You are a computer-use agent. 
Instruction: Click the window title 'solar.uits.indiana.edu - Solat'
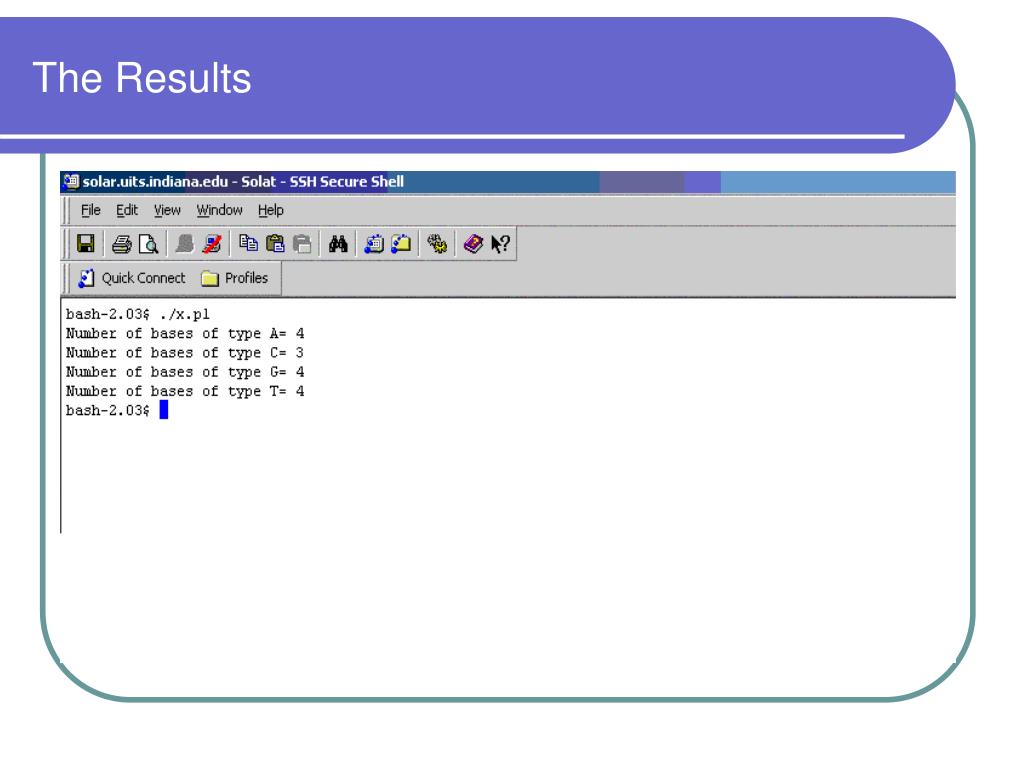click(x=180, y=182)
